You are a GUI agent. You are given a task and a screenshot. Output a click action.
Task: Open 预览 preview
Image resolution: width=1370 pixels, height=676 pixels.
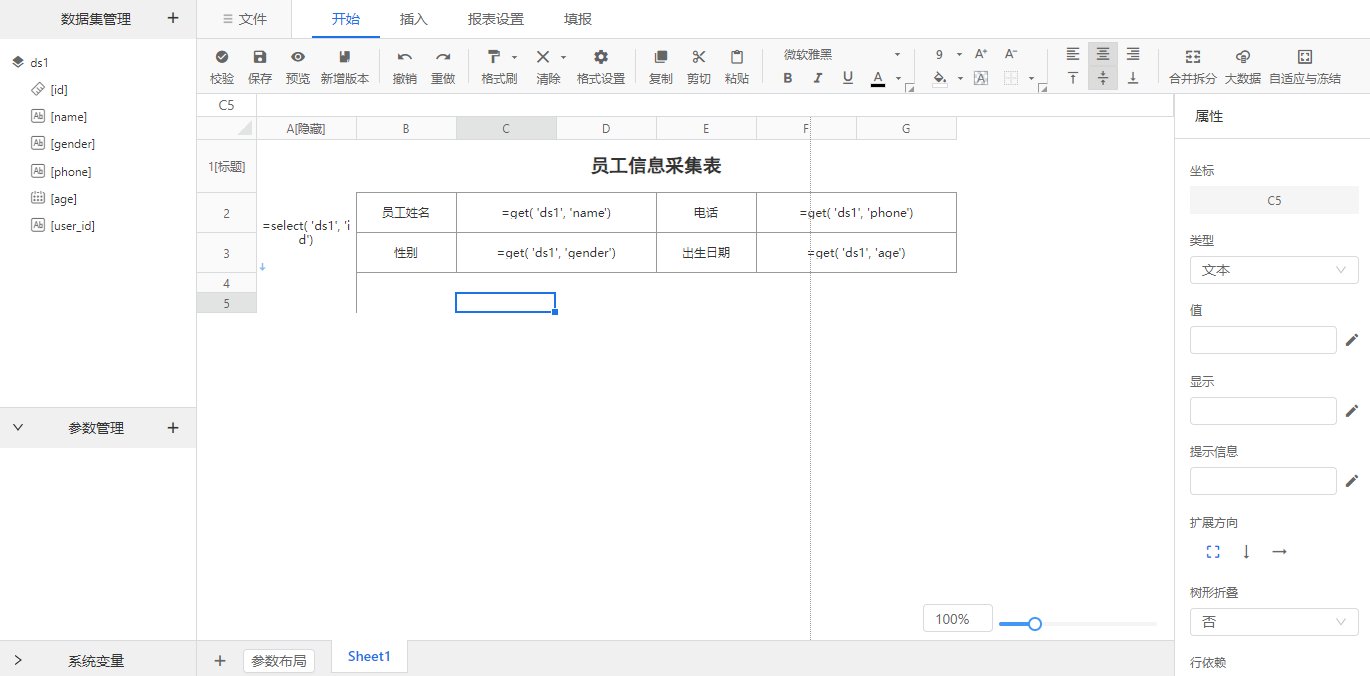298,57
